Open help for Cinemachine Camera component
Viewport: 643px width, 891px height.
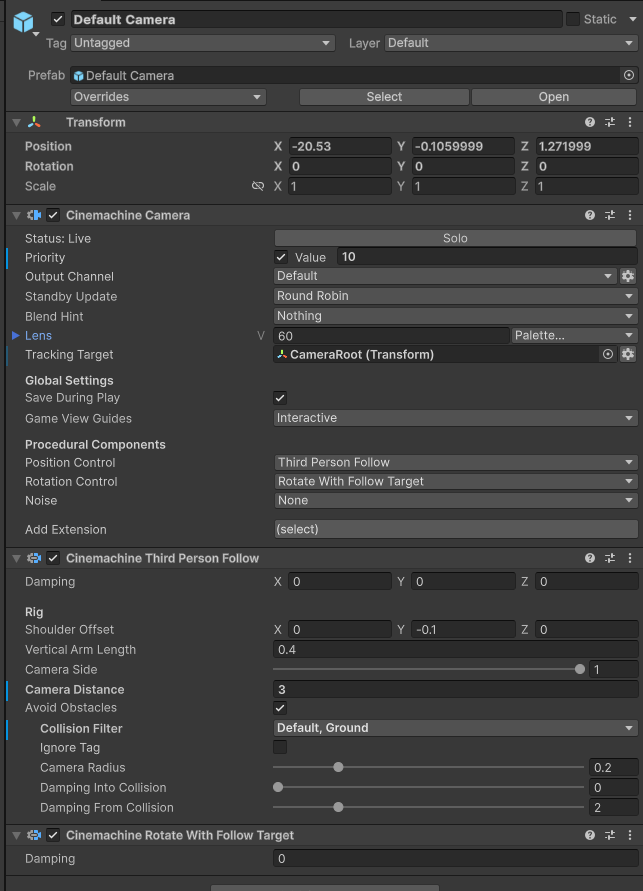click(x=590, y=215)
